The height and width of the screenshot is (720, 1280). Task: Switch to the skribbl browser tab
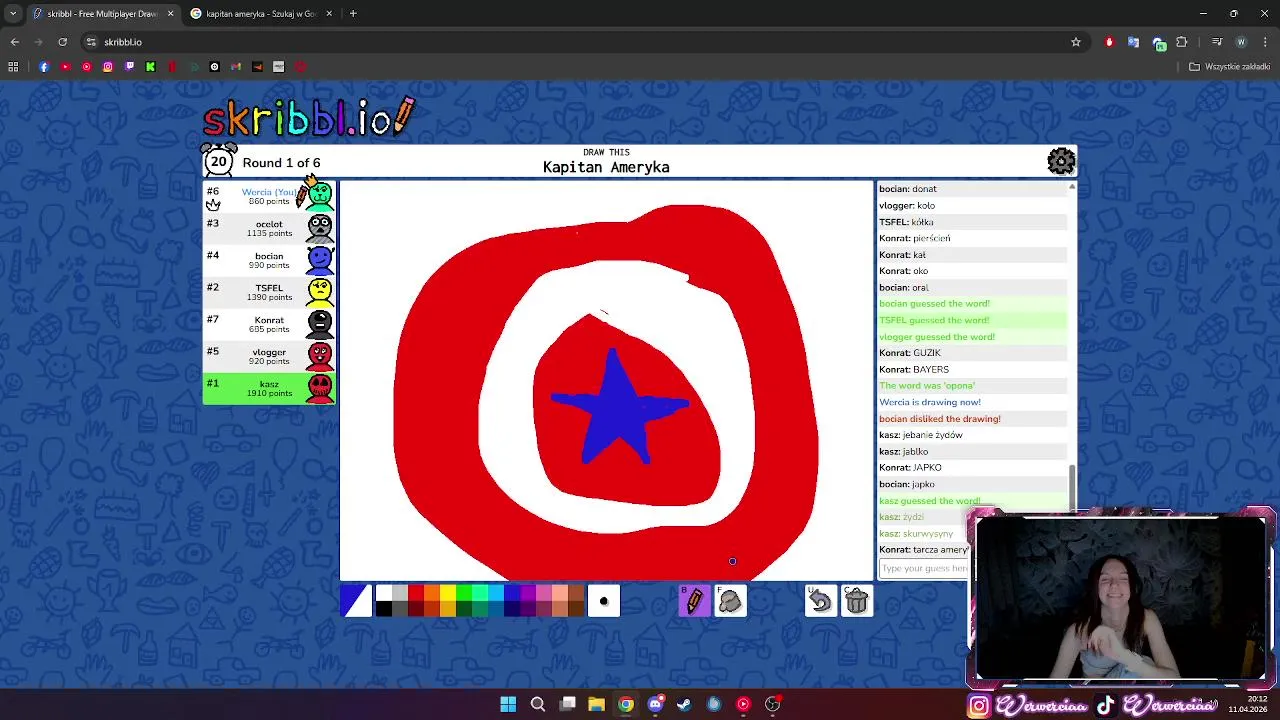(102, 14)
